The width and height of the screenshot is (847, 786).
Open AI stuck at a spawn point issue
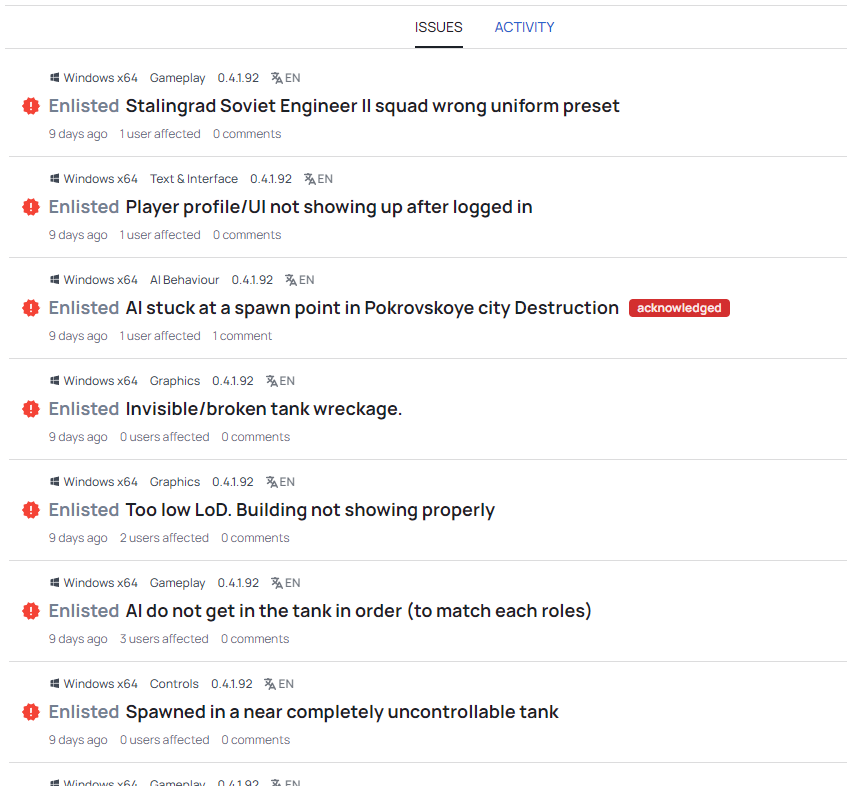coord(372,308)
